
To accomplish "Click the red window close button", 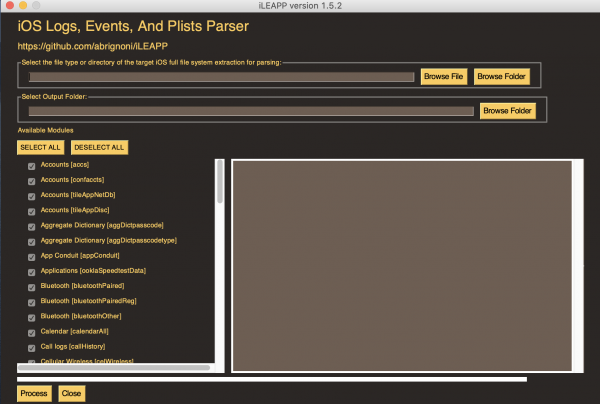I will pyautogui.click(x=10, y=5).
